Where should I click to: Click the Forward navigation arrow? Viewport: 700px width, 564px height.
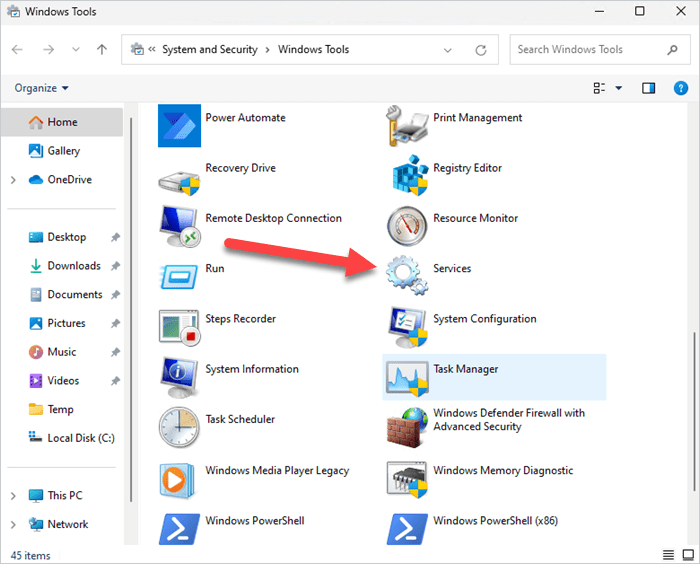(x=48, y=50)
